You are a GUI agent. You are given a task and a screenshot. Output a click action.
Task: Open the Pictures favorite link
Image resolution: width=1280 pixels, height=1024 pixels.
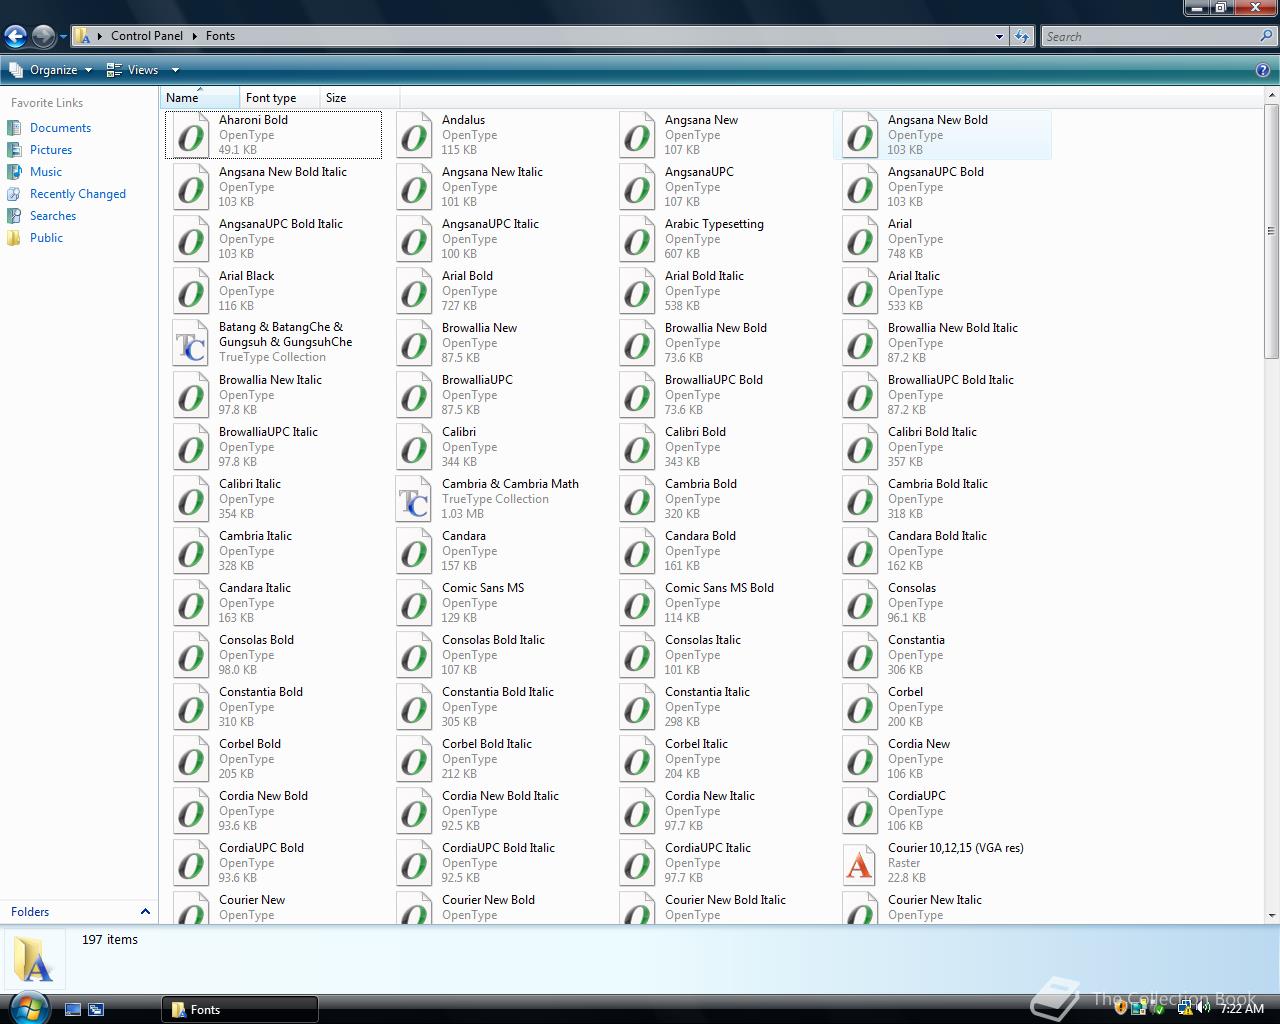point(51,150)
